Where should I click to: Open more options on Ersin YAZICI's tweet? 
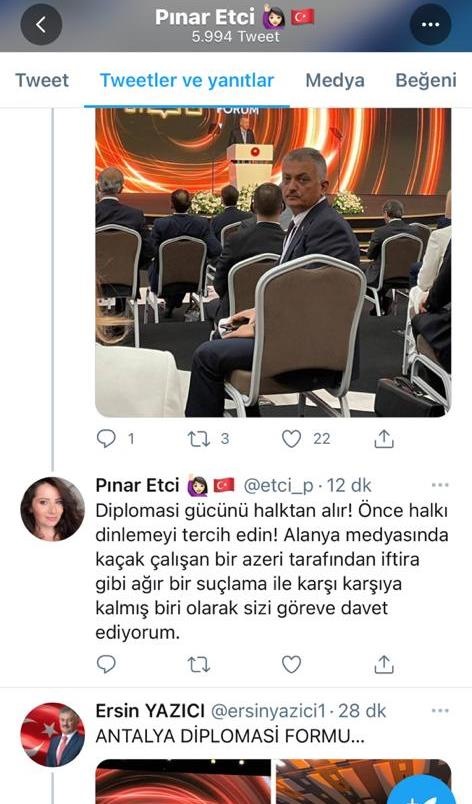click(x=440, y=711)
